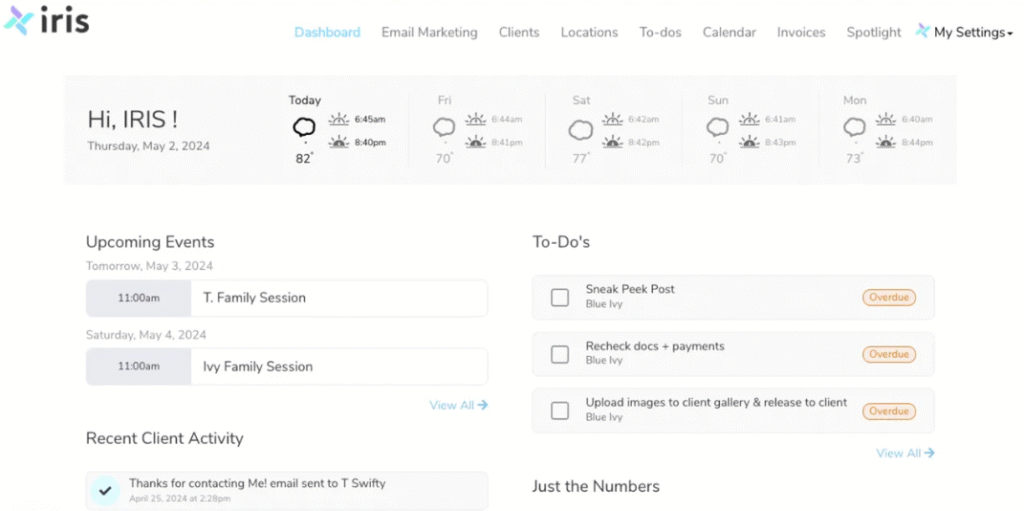Click the Overdue badge on Sneak Peek Post
The width and height of the screenshot is (1024, 511).
(x=888, y=297)
